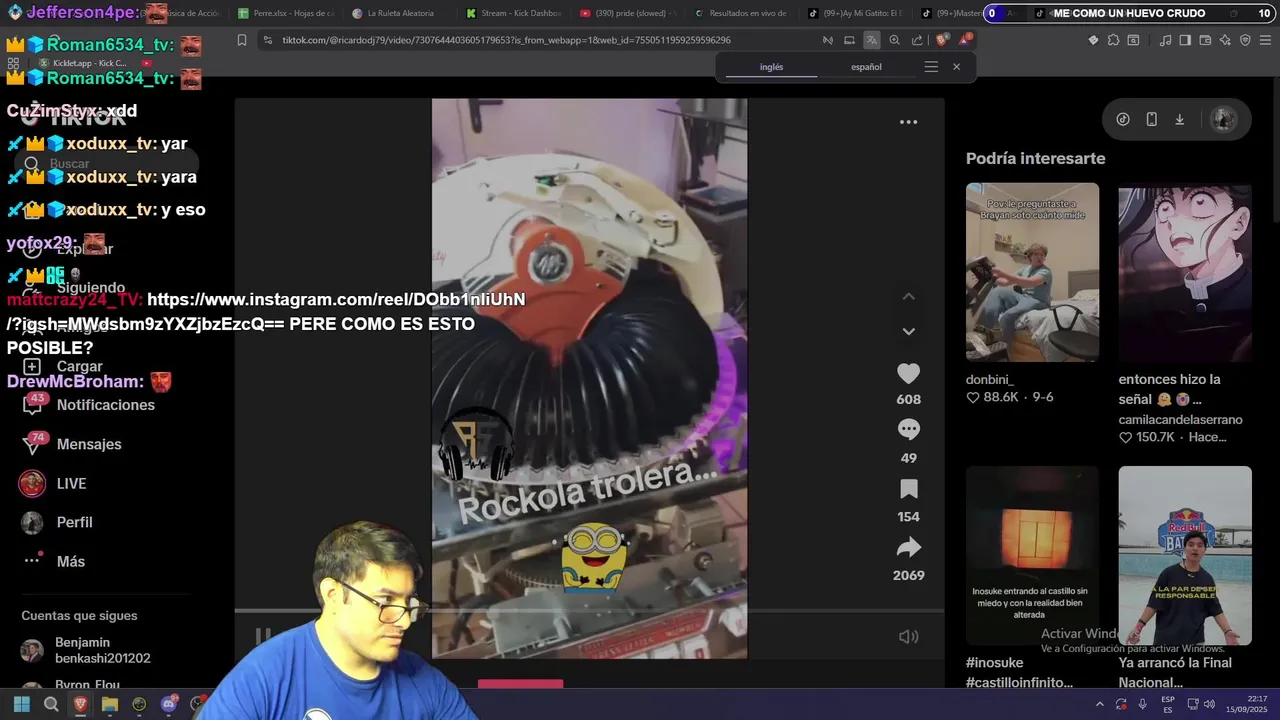Open the profile avatar in TikTok top-right
The height and width of the screenshot is (720, 1280).
click(1223, 119)
